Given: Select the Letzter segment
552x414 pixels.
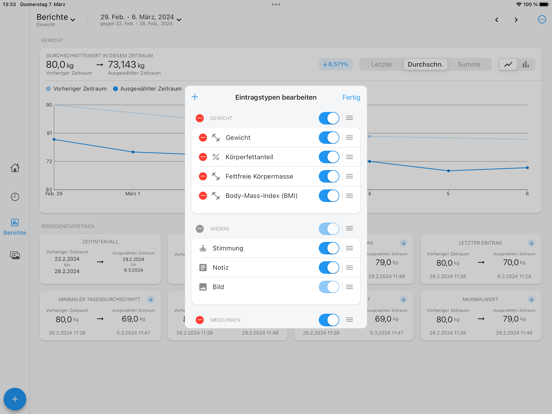Looking at the screenshot, I should pos(382,64).
